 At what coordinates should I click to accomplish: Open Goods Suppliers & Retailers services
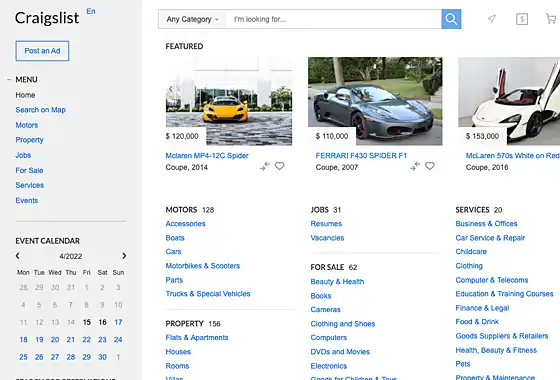point(501,336)
